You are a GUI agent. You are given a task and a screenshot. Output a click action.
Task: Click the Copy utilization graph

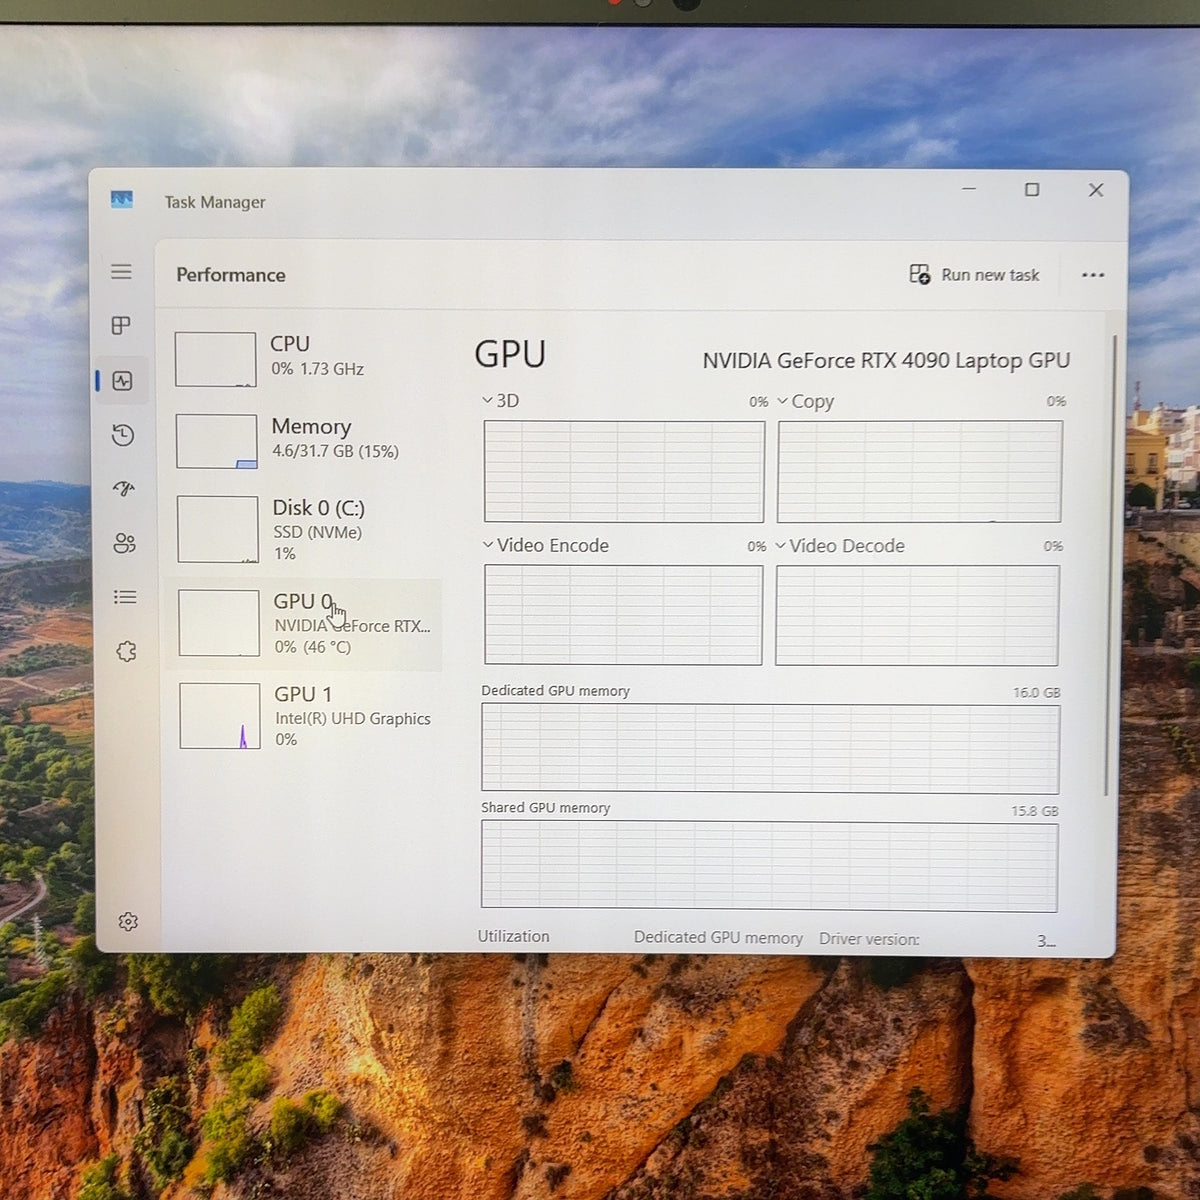pos(919,471)
